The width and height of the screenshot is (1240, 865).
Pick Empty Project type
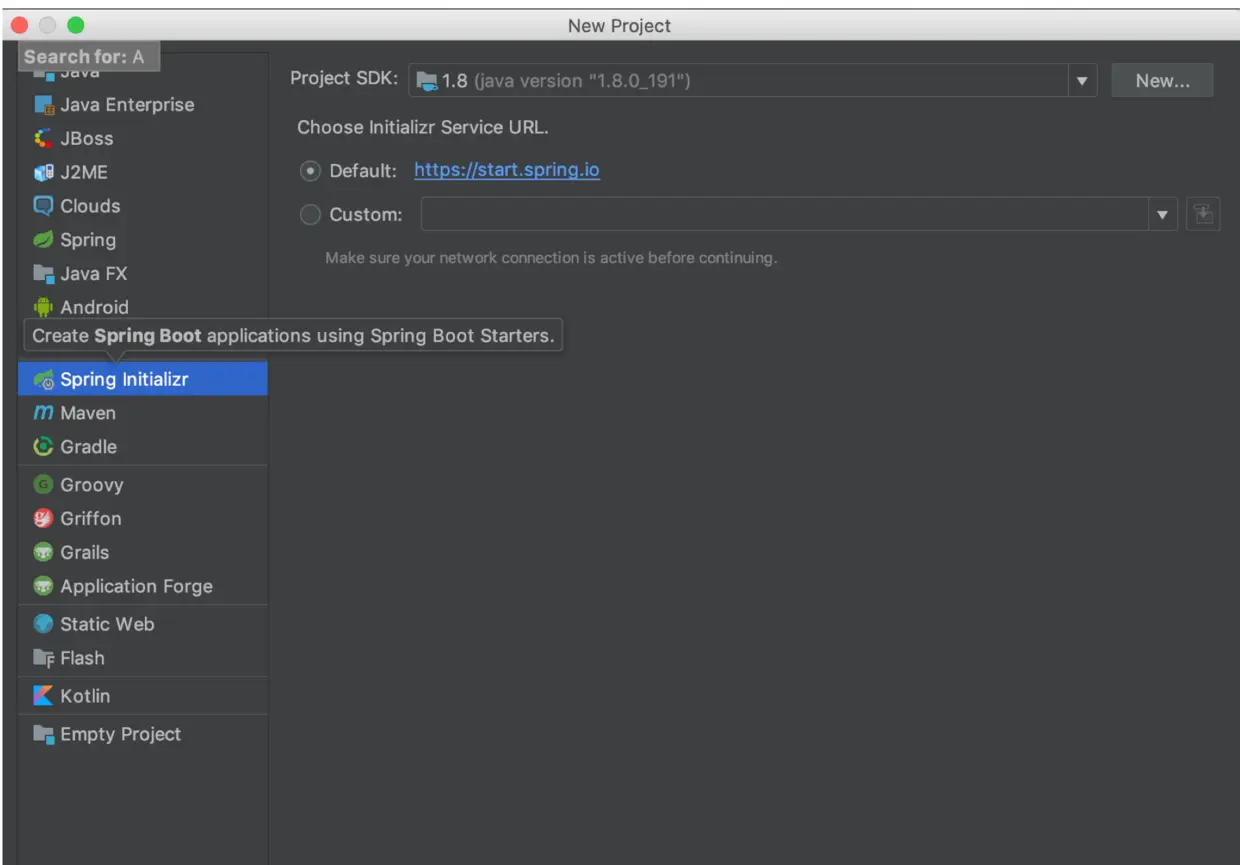point(143,734)
